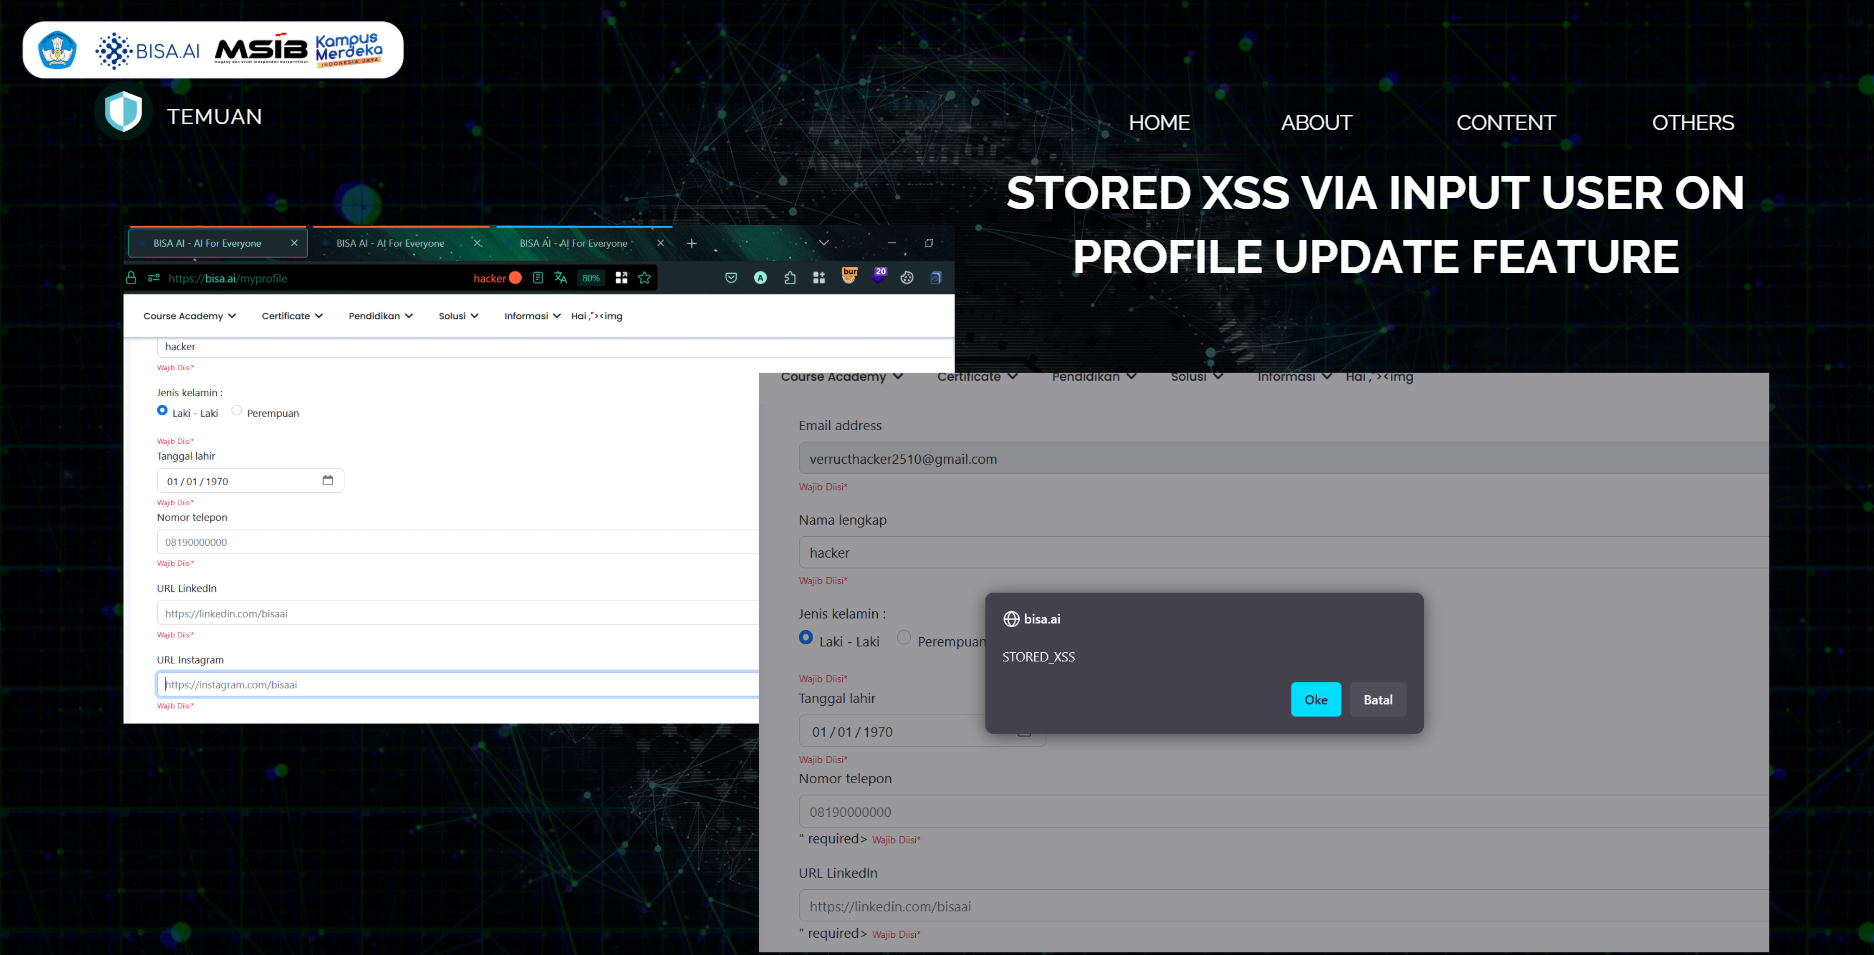Open the extensions puzzle icon
Viewport: 1874px width, 955px height.
coord(790,278)
